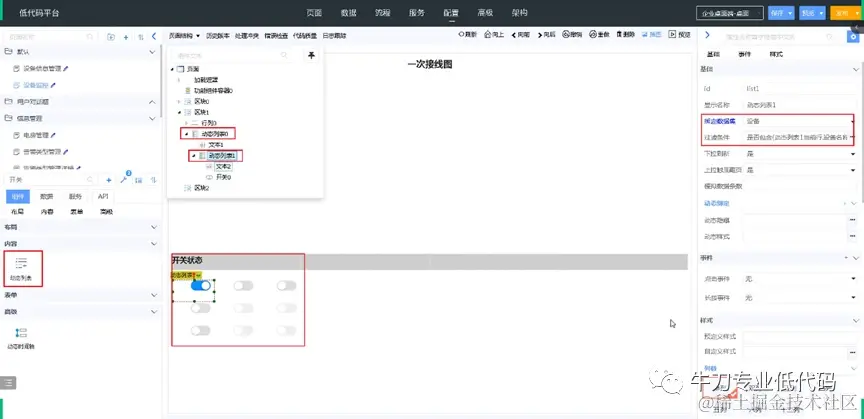Open the 企业桌面端-桌面 dropdown in the top bar
Image resolution: width=864 pixels, height=419 pixels.
pos(729,13)
